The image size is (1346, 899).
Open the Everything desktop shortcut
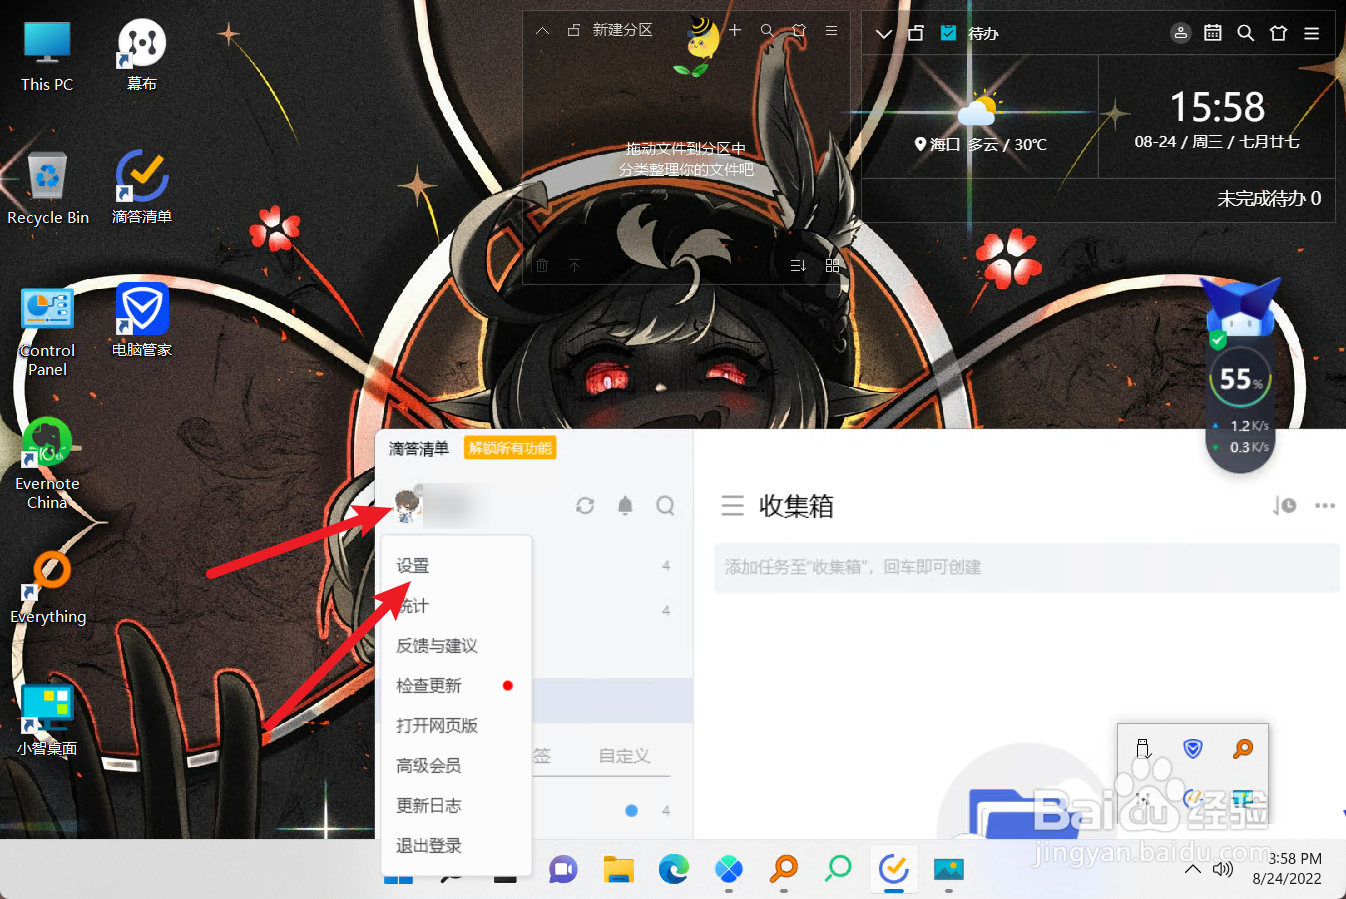pos(48,588)
